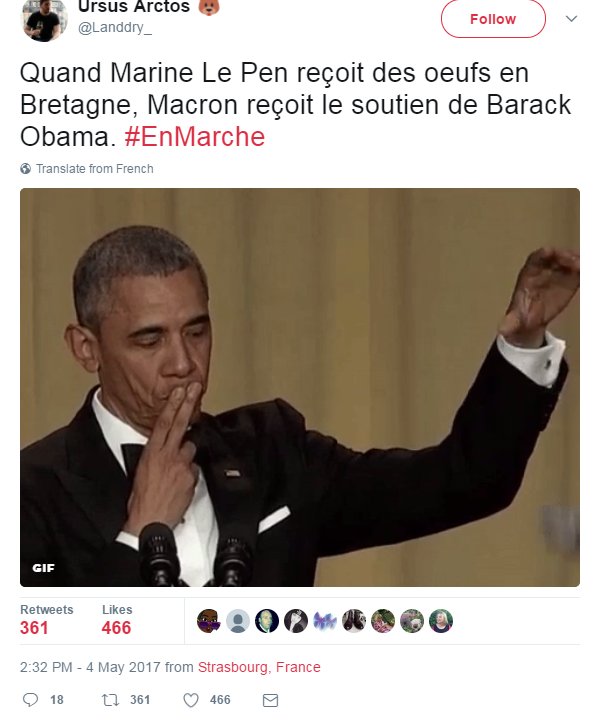Open the butterfly avatar in likers
The width and height of the screenshot is (598, 715).
click(x=325, y=621)
